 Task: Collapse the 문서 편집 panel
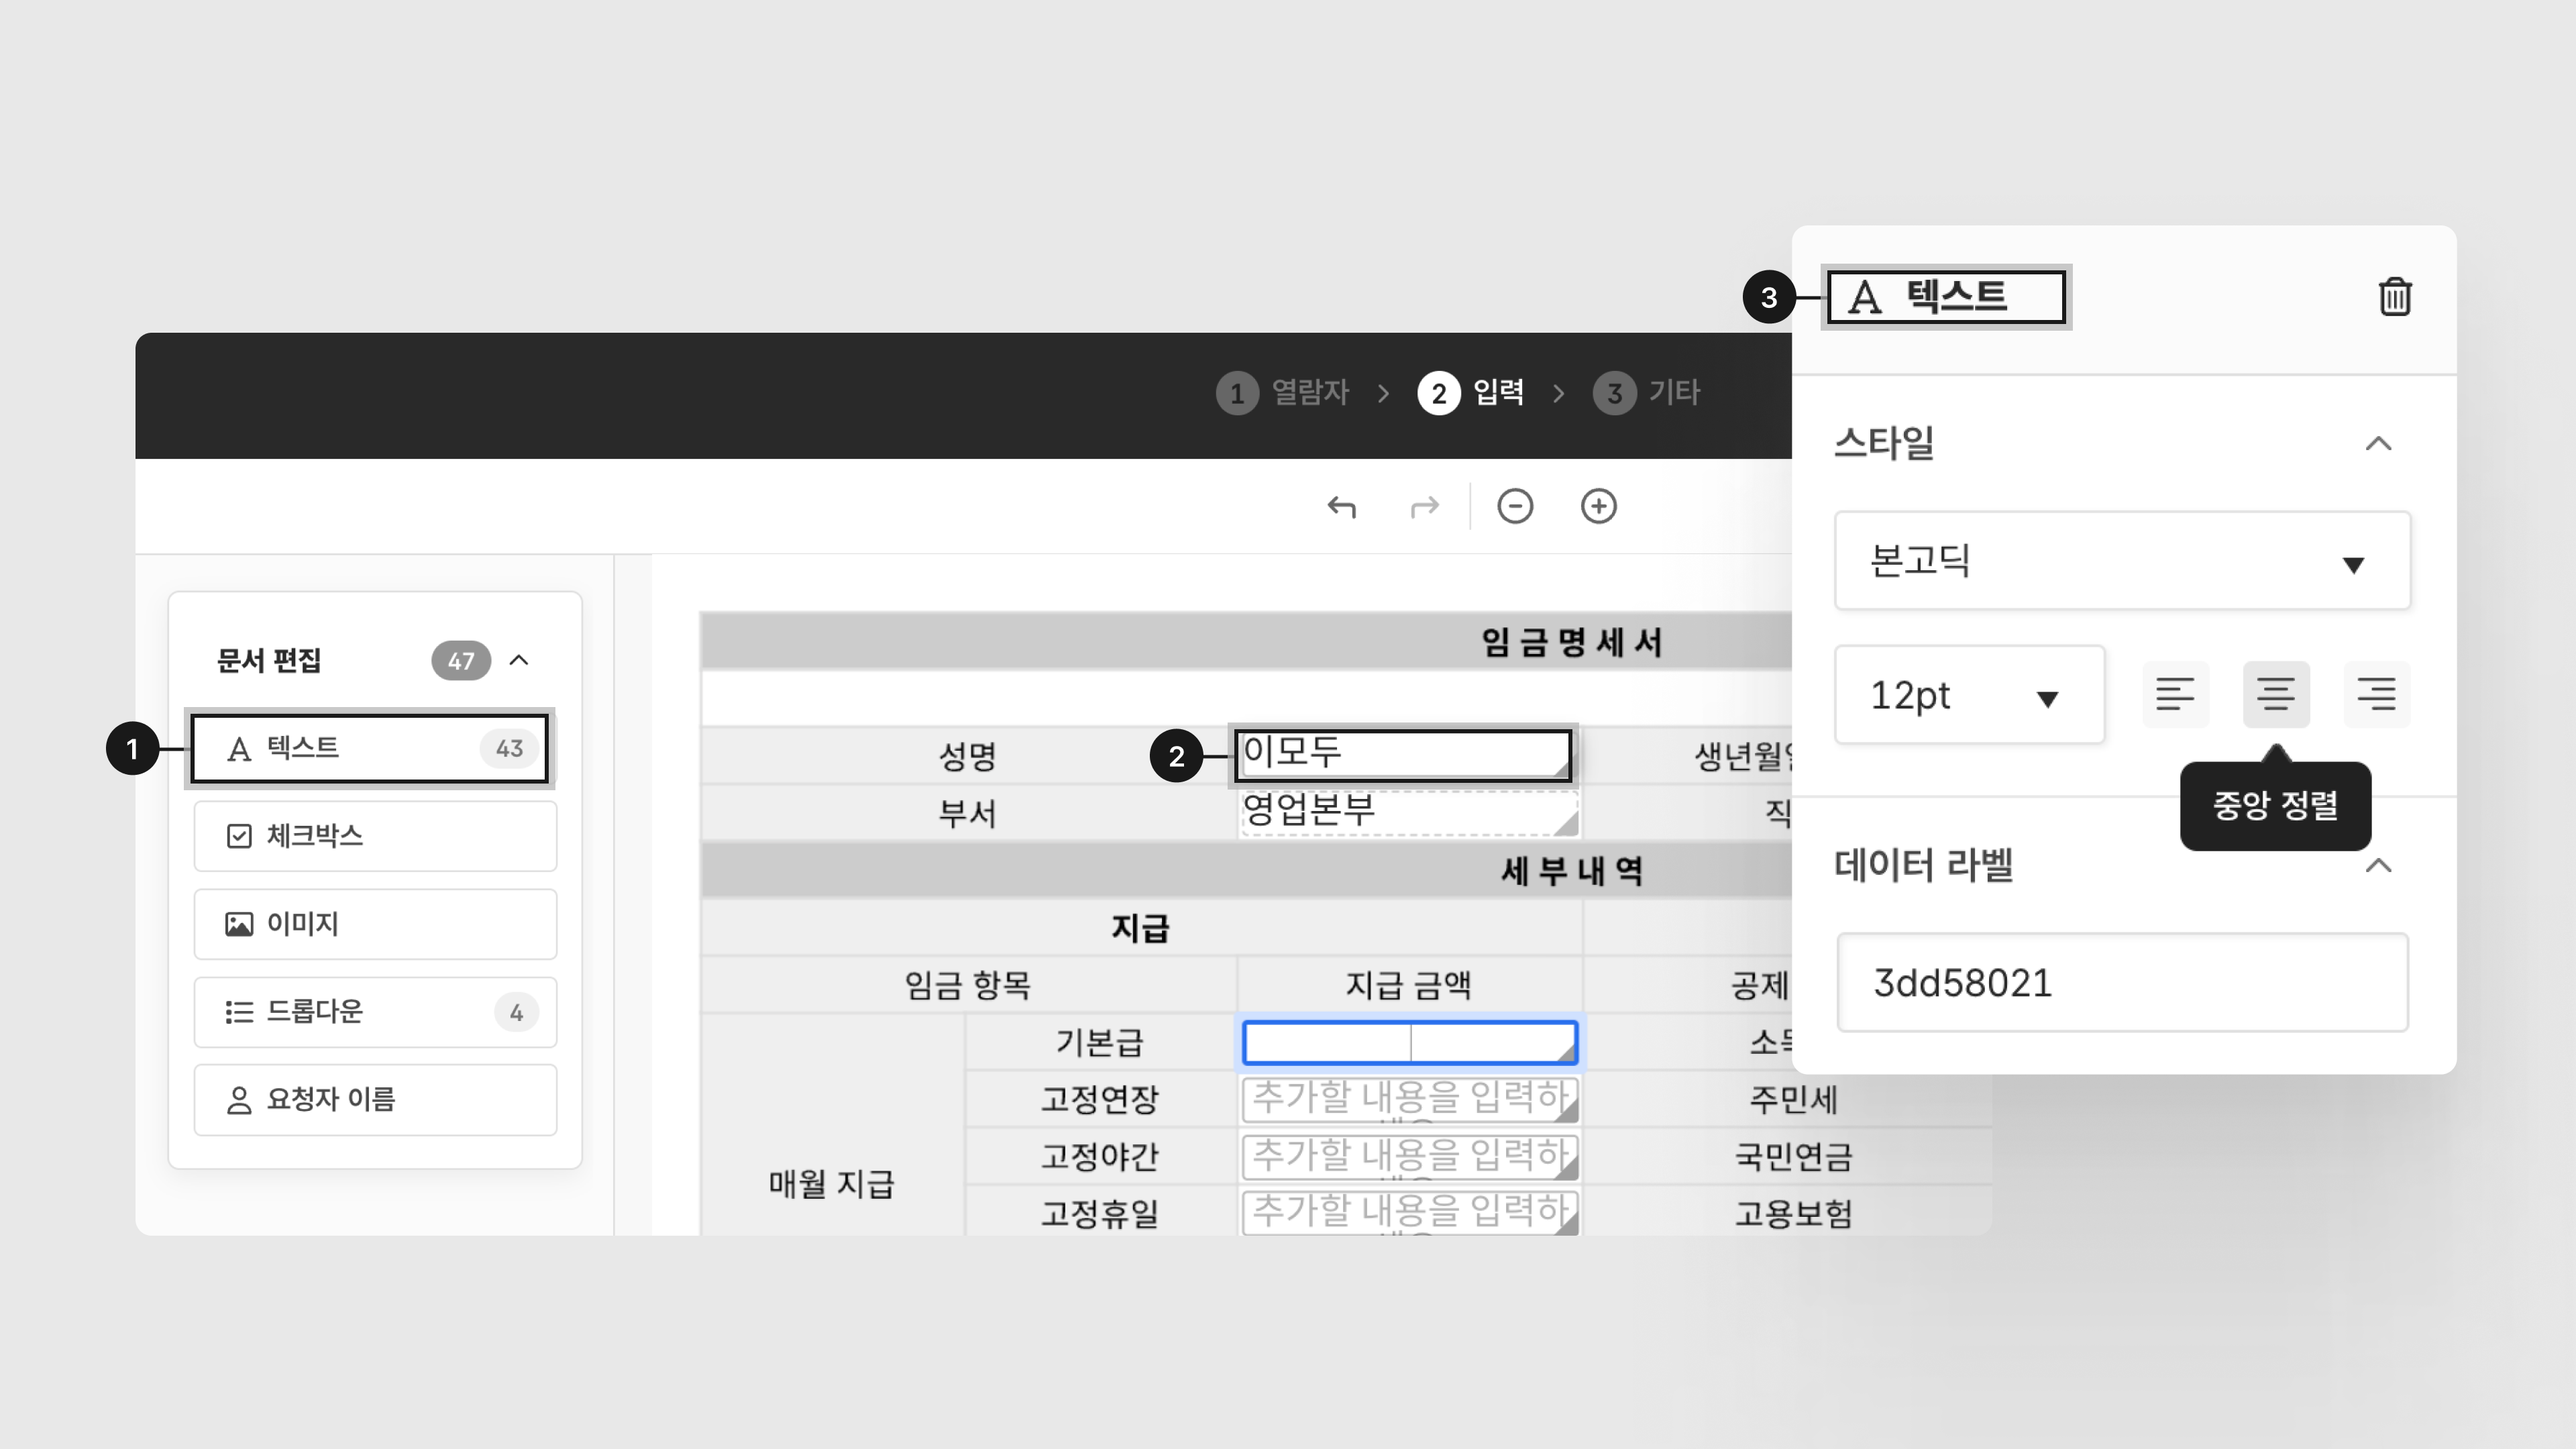point(519,660)
